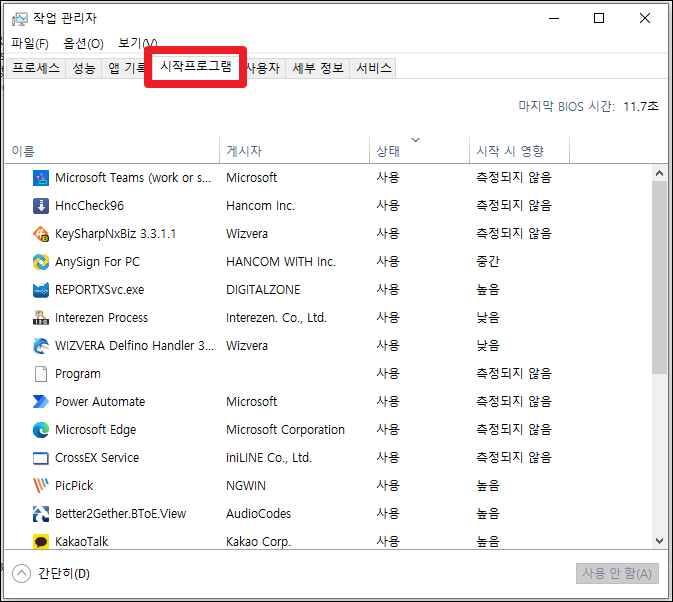Open the 파일(F) menu
The image size is (673, 602).
pos(30,43)
